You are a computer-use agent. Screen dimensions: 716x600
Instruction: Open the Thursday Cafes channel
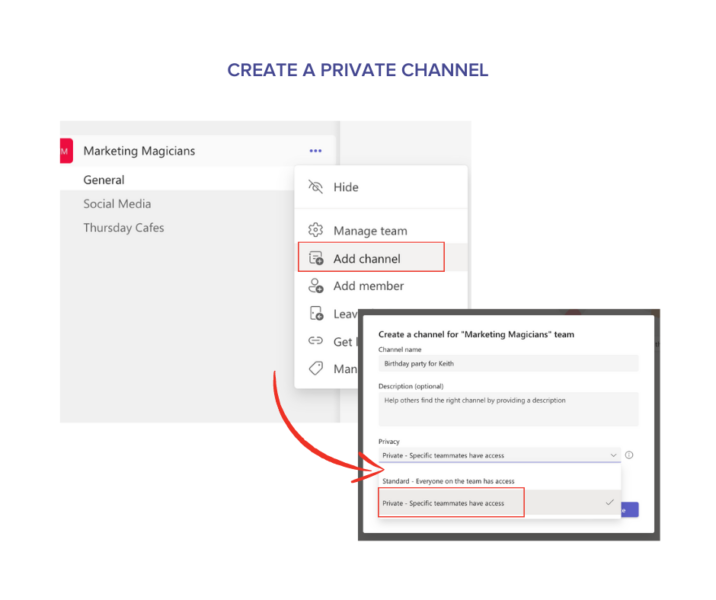click(123, 228)
